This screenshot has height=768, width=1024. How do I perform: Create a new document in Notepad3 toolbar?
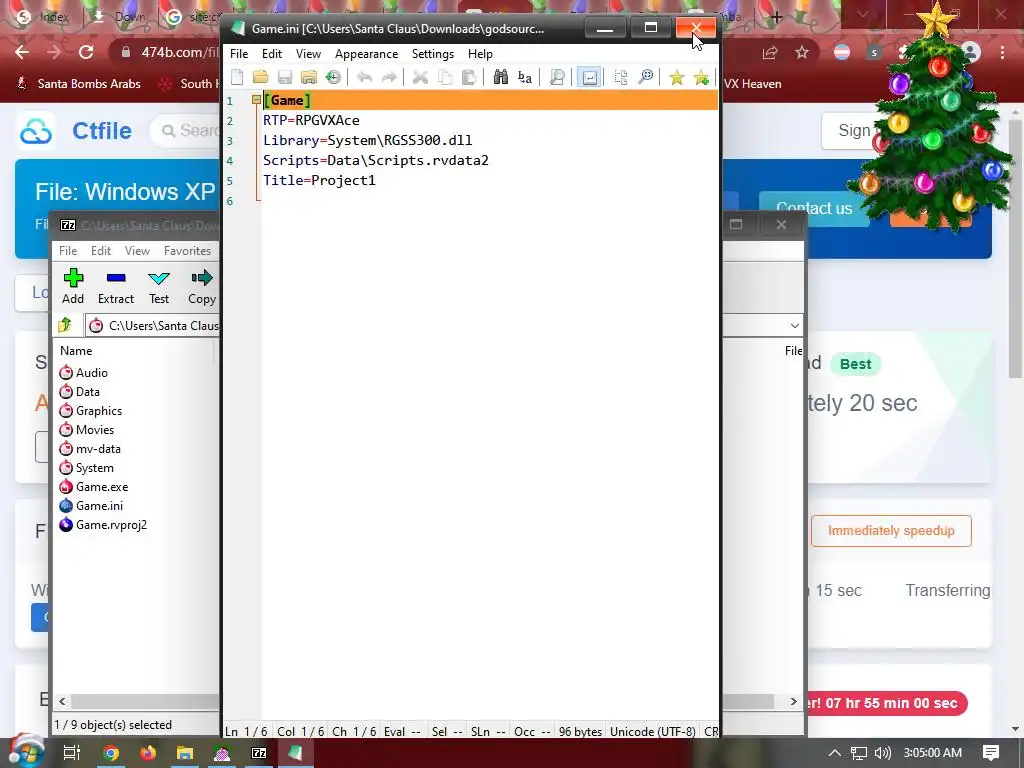(x=237, y=78)
